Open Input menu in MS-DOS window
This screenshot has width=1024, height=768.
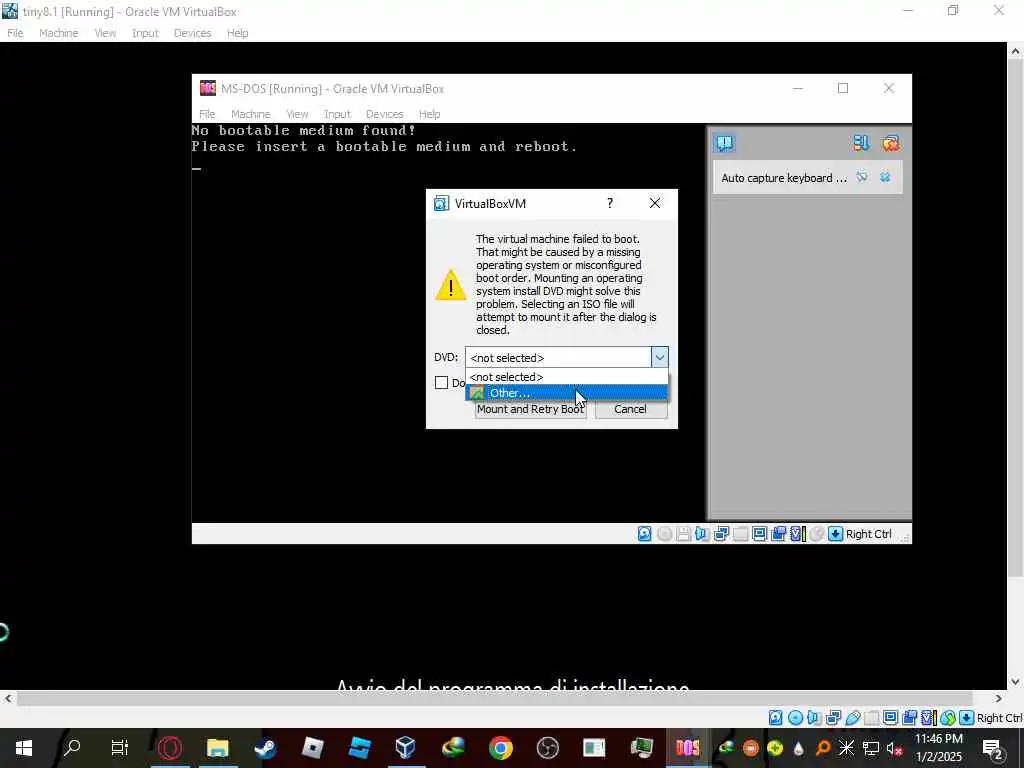pos(337,114)
